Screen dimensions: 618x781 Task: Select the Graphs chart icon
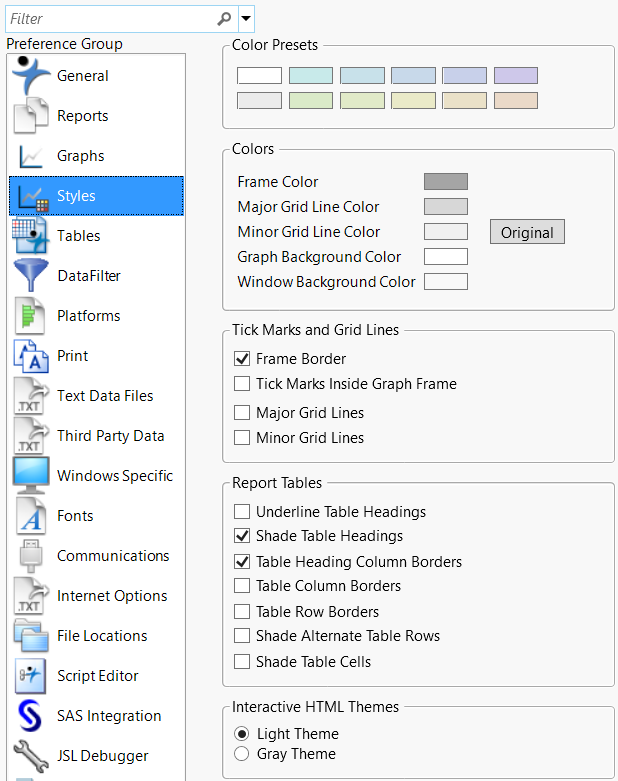point(31,156)
